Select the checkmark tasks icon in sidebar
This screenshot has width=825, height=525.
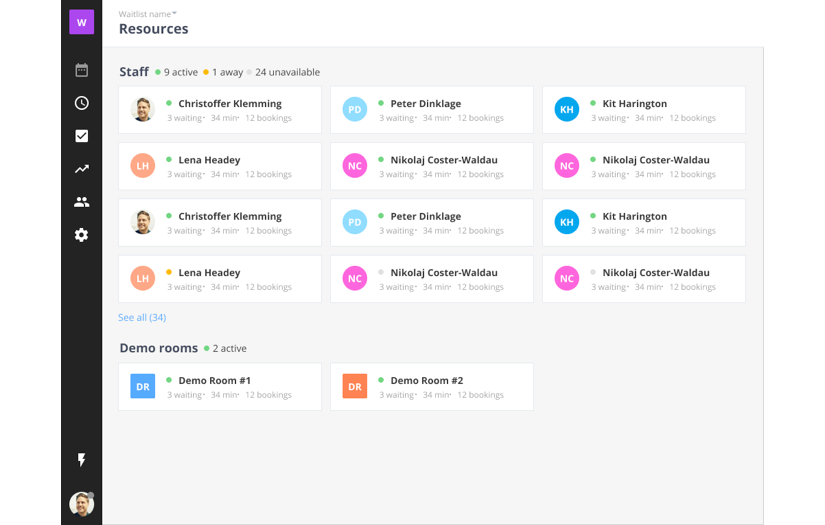click(82, 136)
